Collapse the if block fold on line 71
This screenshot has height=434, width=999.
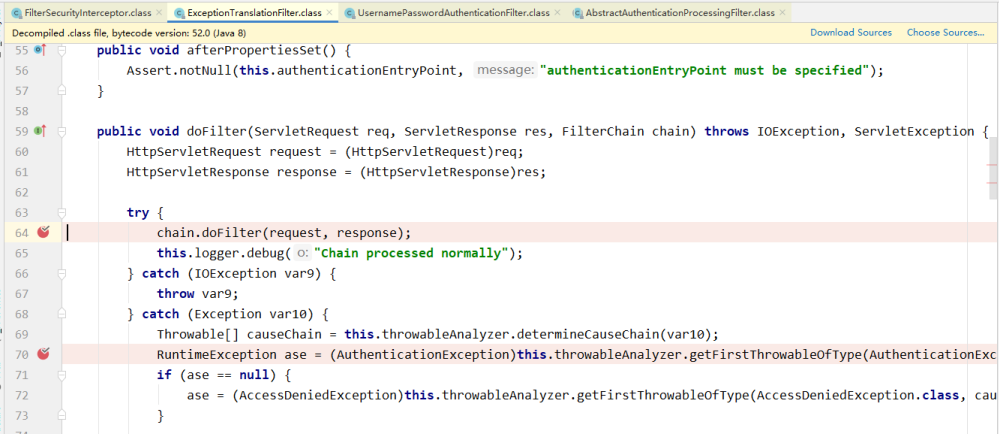[62, 375]
